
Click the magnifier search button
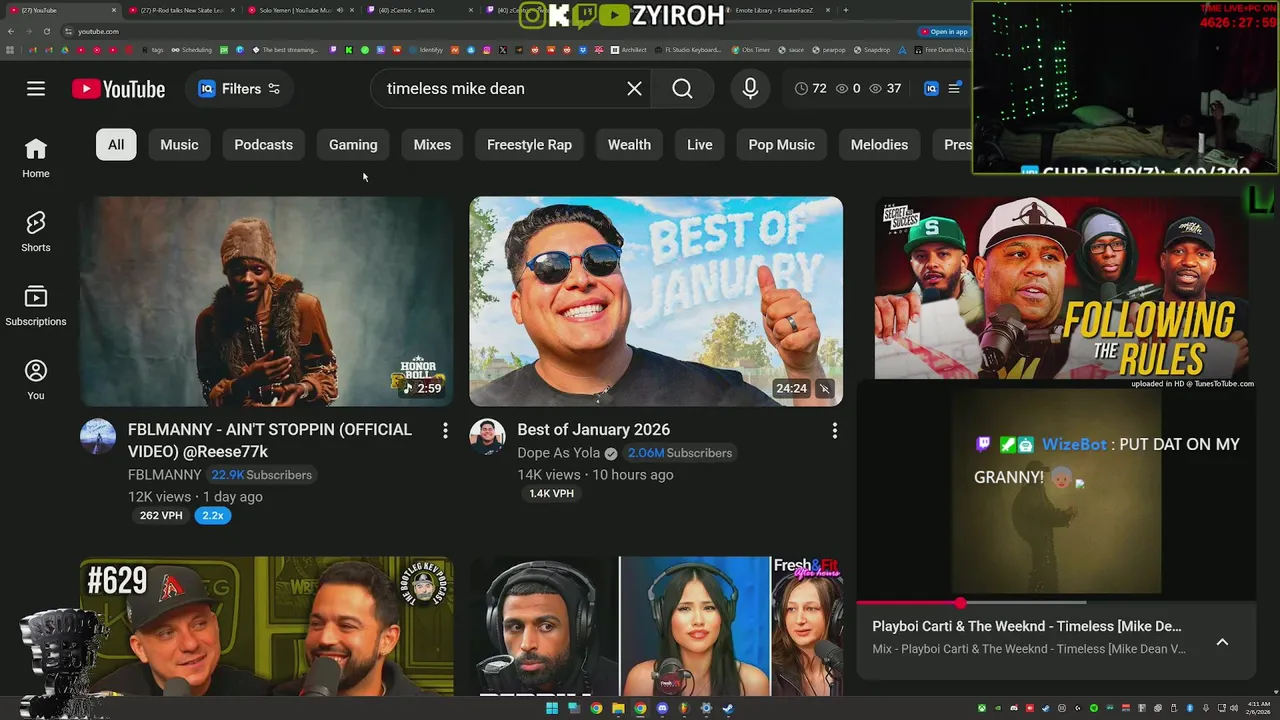click(x=682, y=89)
